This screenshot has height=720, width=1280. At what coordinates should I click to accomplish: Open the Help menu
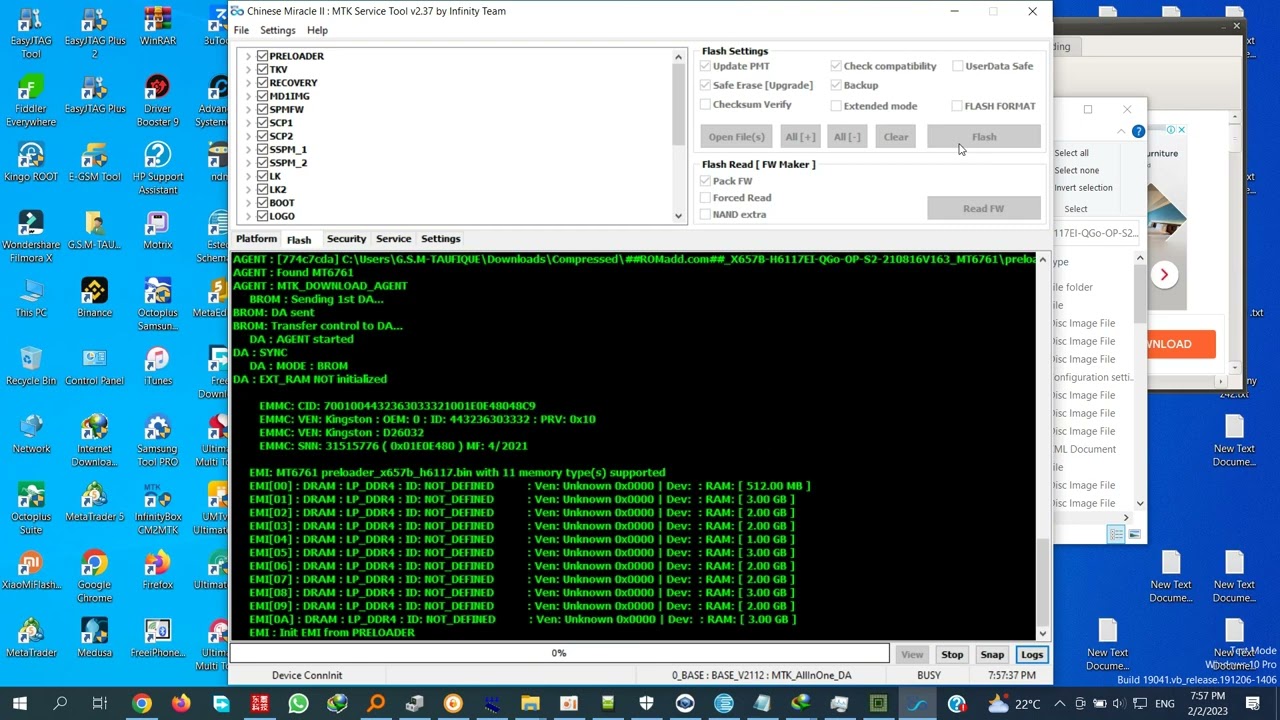(317, 30)
